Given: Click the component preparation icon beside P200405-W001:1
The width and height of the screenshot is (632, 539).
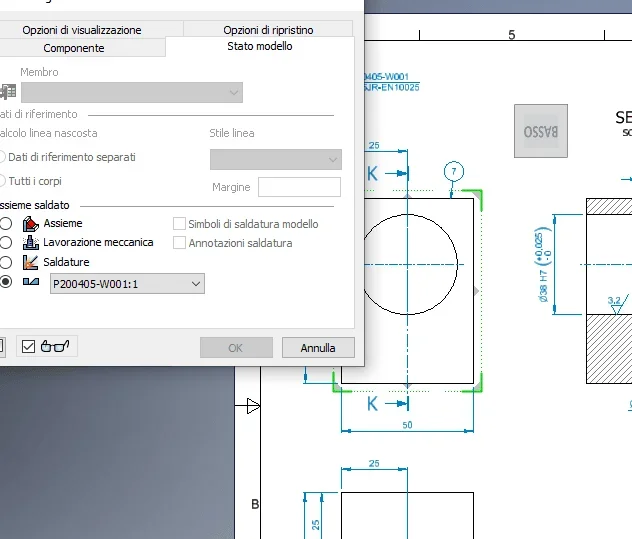Looking at the screenshot, I should coord(31,282).
